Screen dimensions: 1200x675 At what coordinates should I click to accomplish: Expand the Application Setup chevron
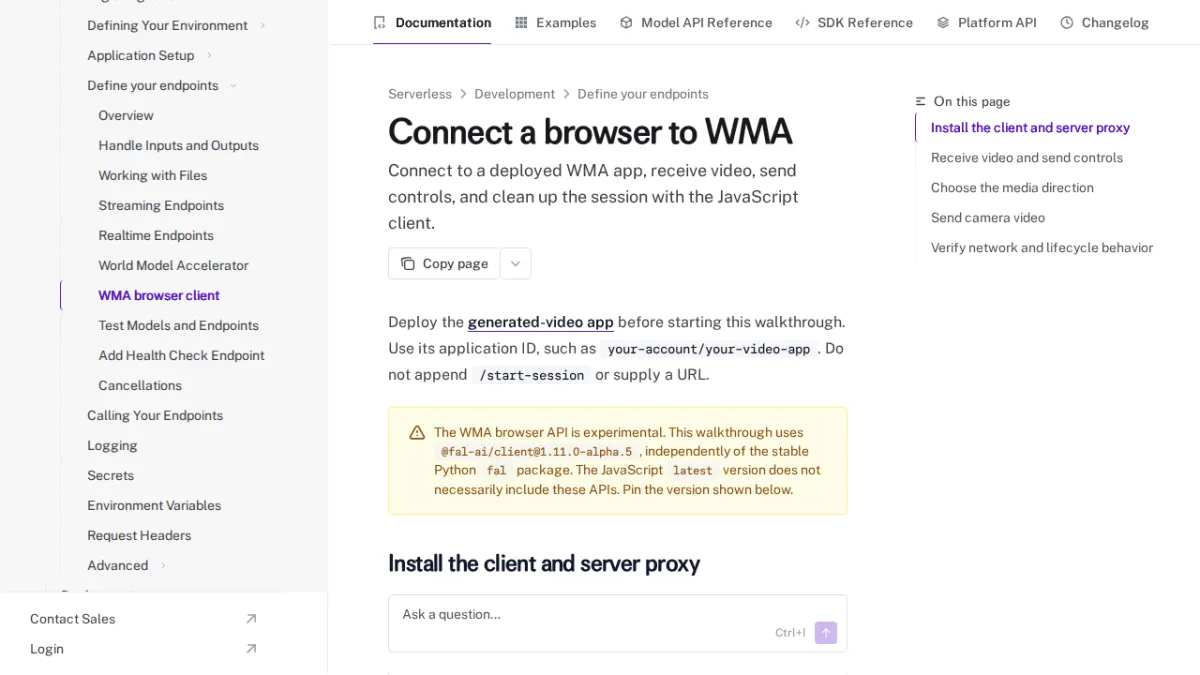209,55
